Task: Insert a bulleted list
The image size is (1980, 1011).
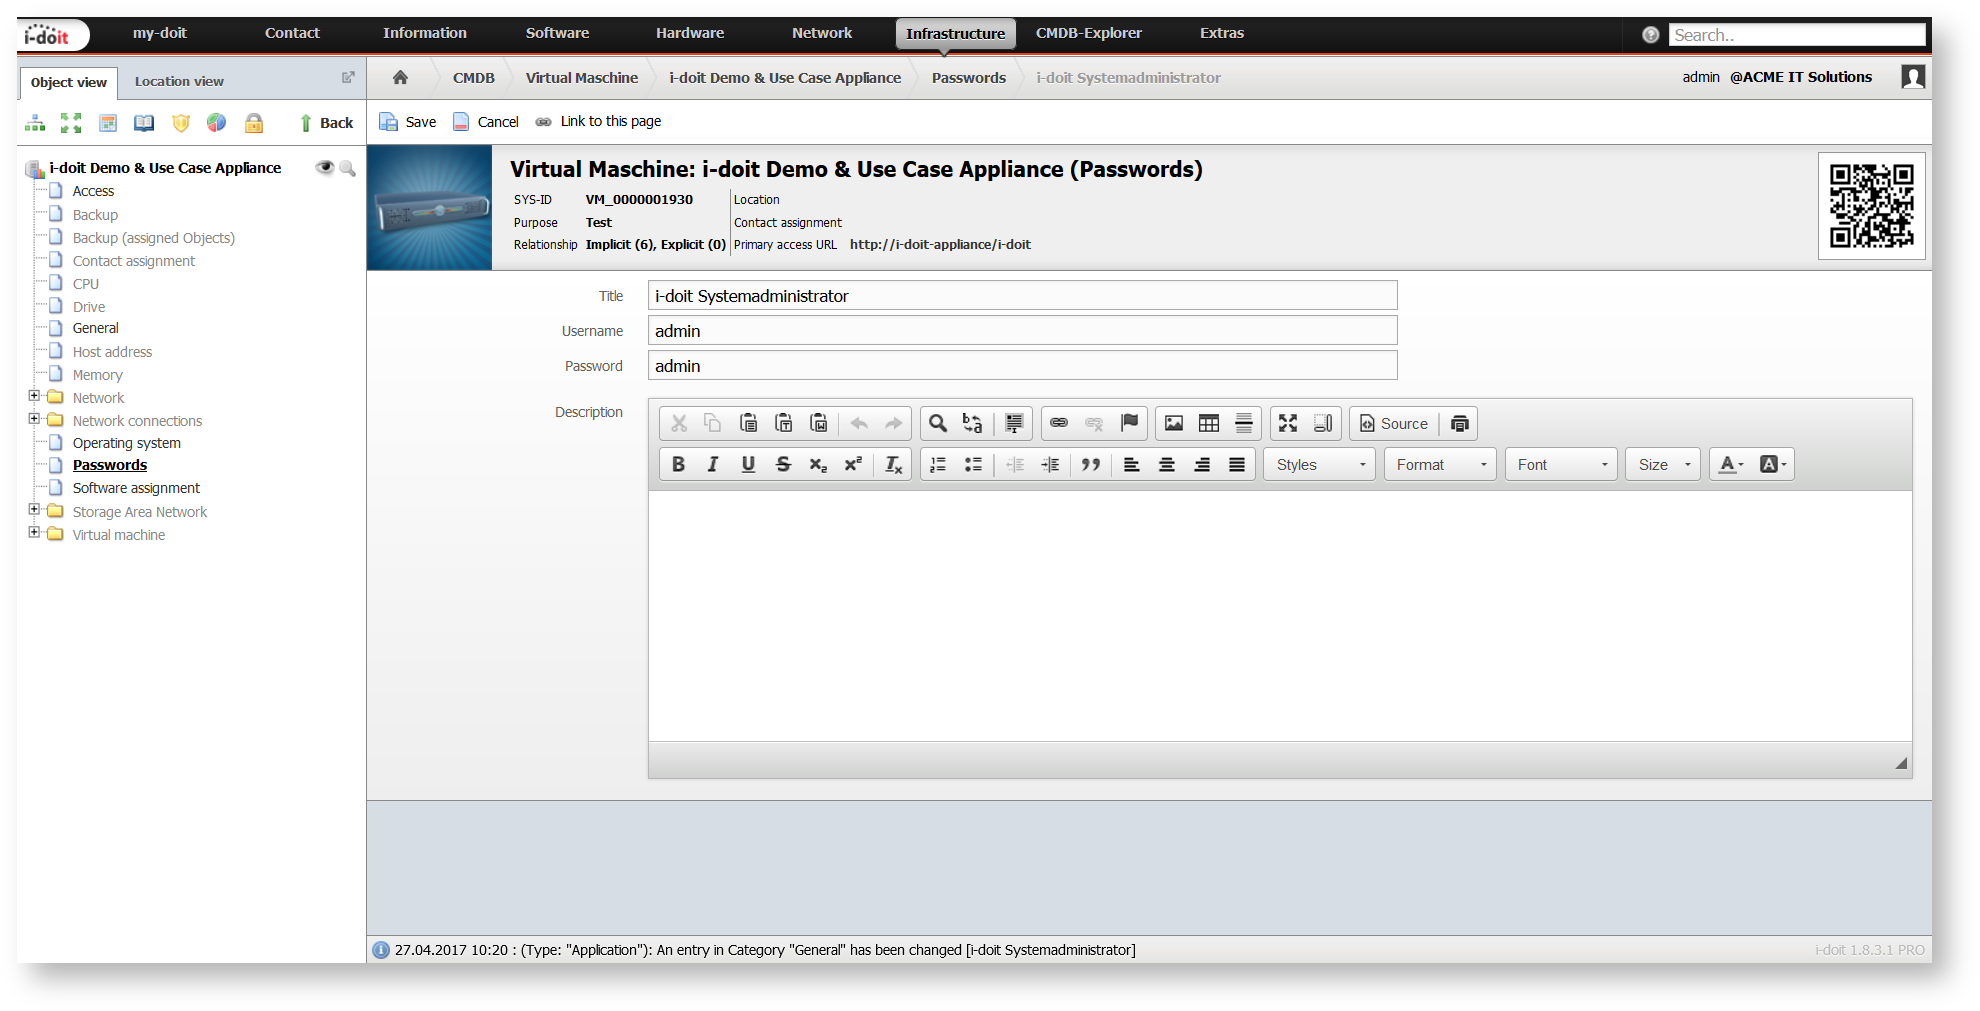Action: (x=973, y=465)
